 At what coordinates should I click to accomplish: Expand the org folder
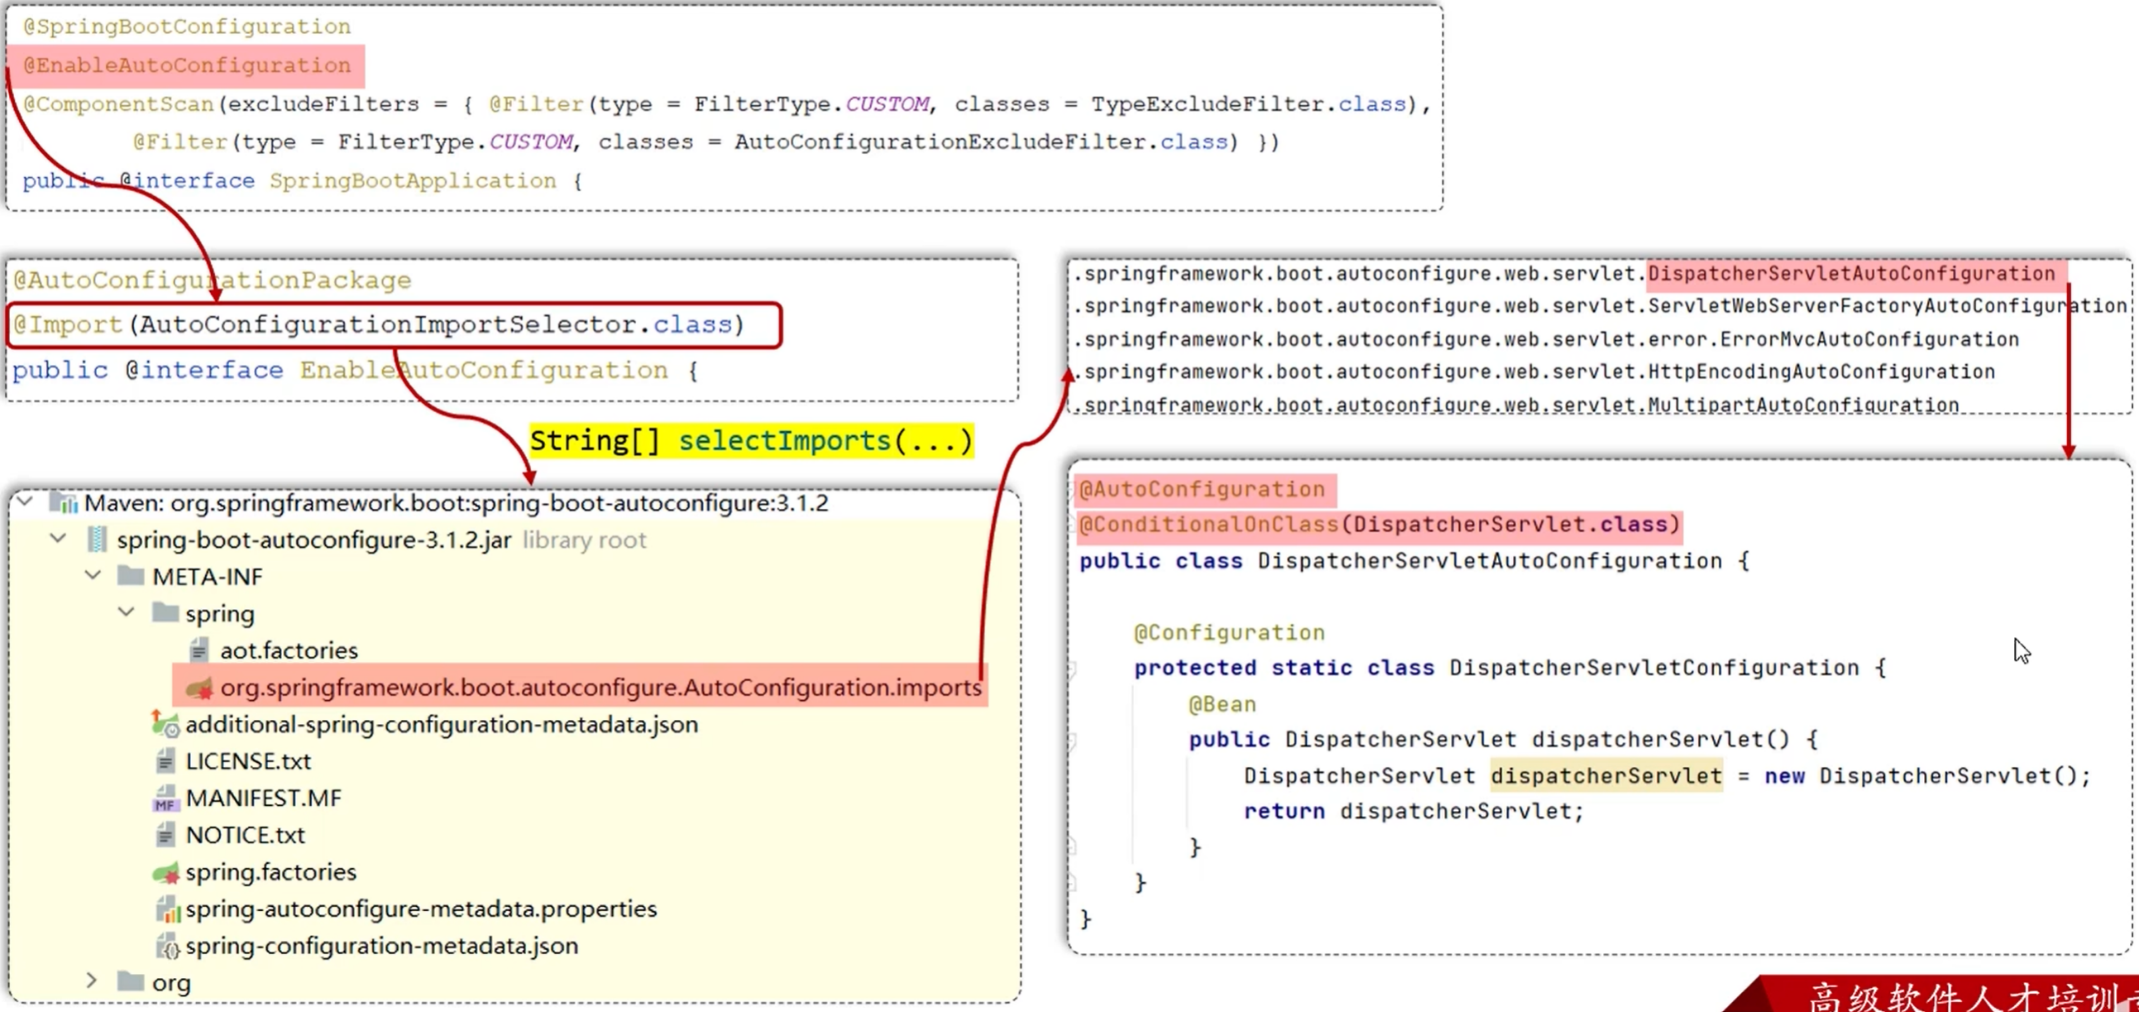92,982
